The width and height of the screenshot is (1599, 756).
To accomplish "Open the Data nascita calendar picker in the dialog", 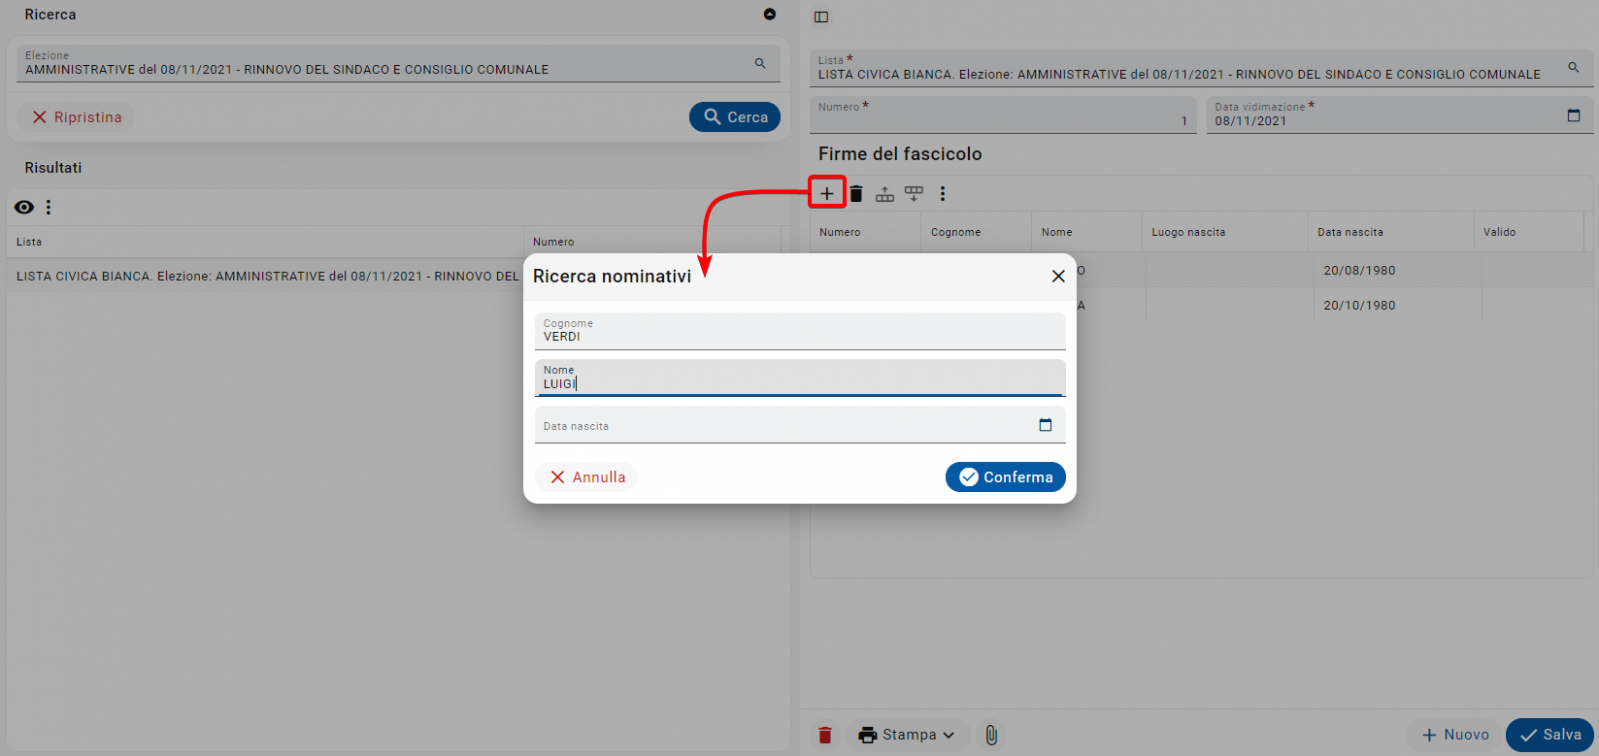I will click(x=1045, y=425).
